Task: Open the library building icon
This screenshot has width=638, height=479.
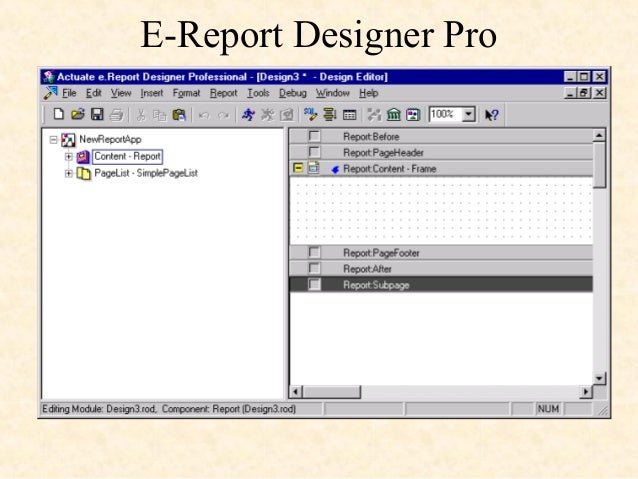Action: click(x=393, y=115)
